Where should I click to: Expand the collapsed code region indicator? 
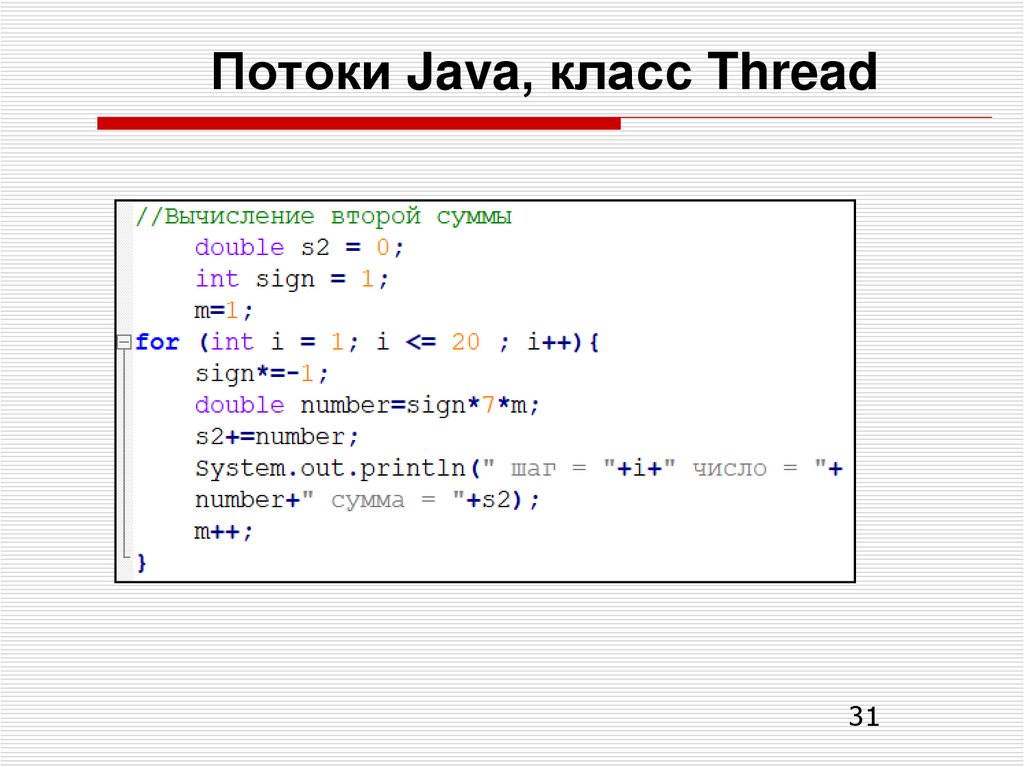(123, 342)
